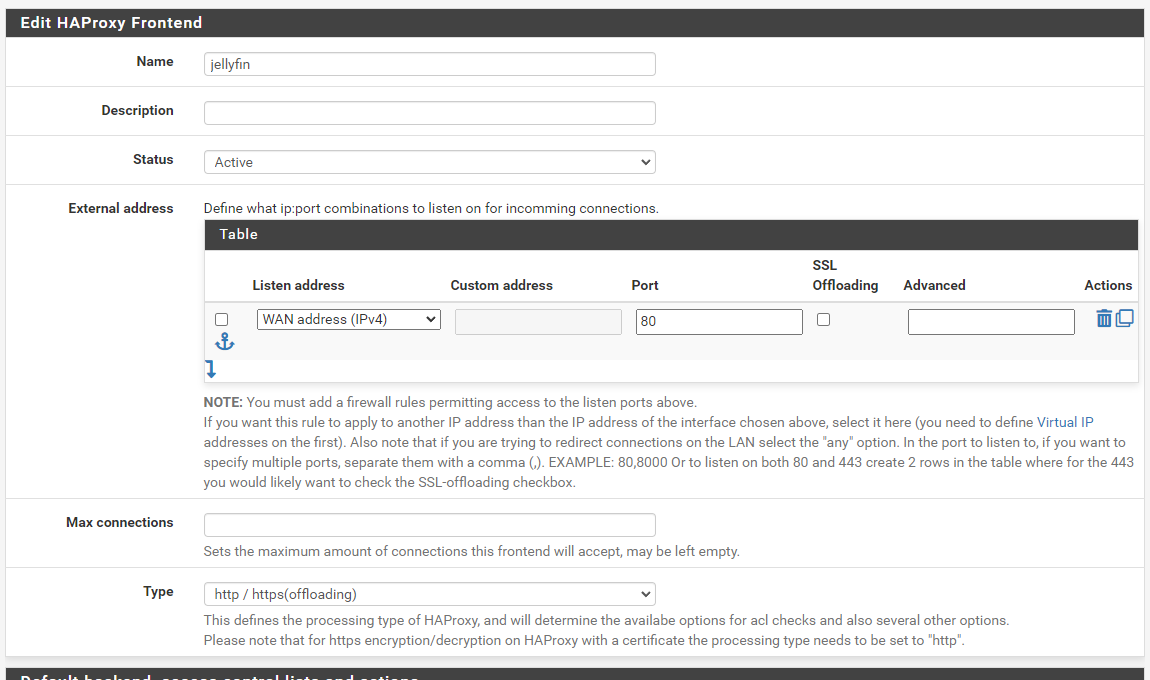The image size is (1150, 680).
Task: Duplicate the port 80 table row
Action: (x=1125, y=319)
